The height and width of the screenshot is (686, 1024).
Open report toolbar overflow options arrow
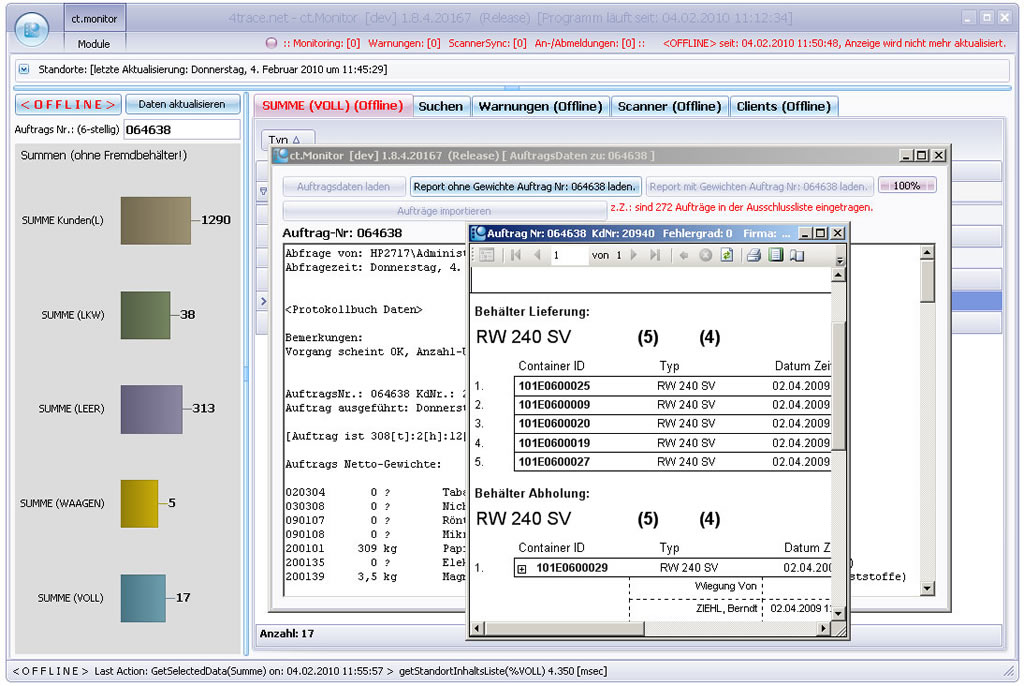840,258
